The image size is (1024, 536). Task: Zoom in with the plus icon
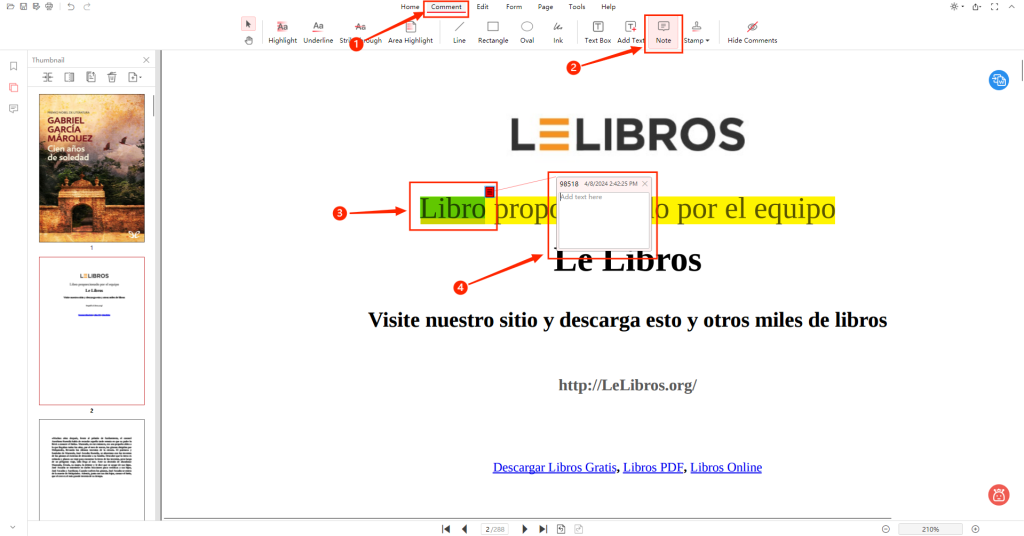click(976, 529)
